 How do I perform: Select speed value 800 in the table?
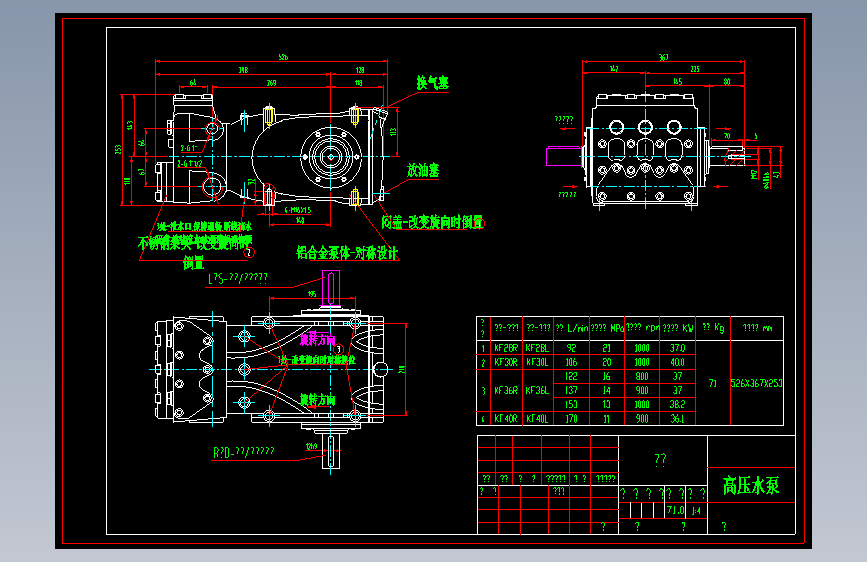[x=642, y=376]
